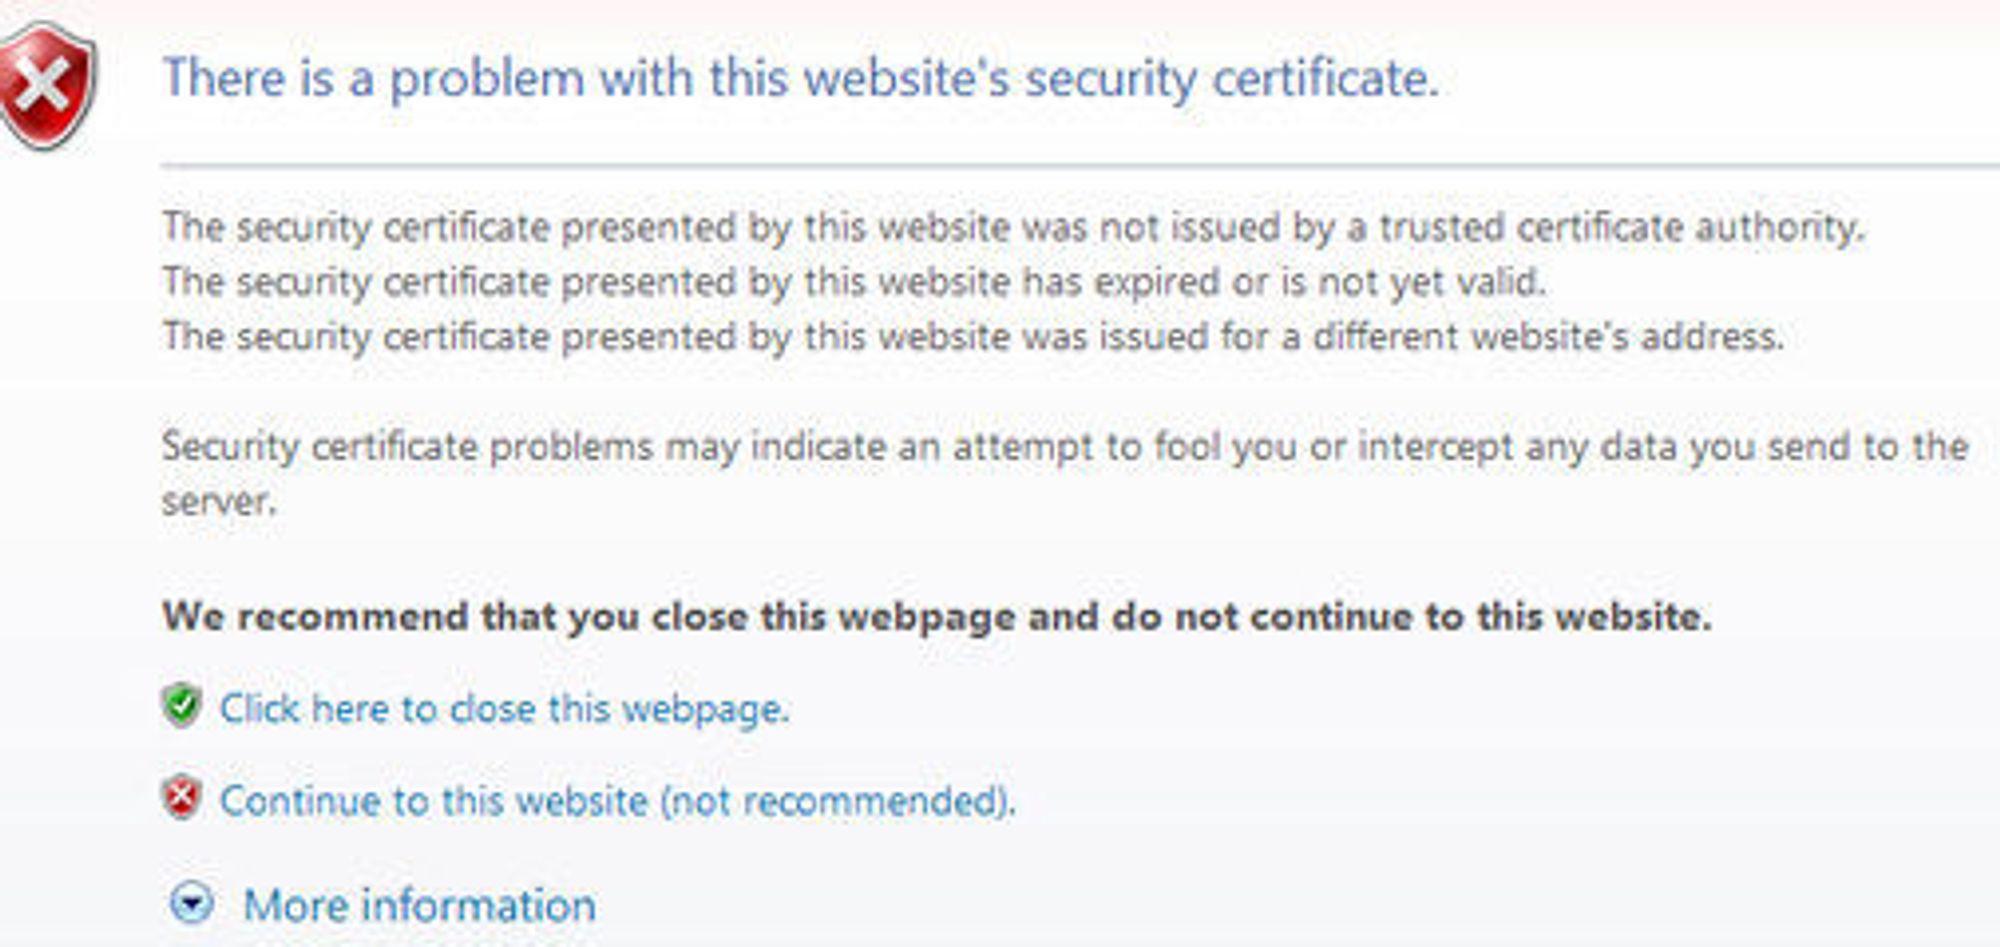Click the word 'server.' ending the warning paragraph
The image size is (2000, 947).
pyautogui.click(x=219, y=501)
